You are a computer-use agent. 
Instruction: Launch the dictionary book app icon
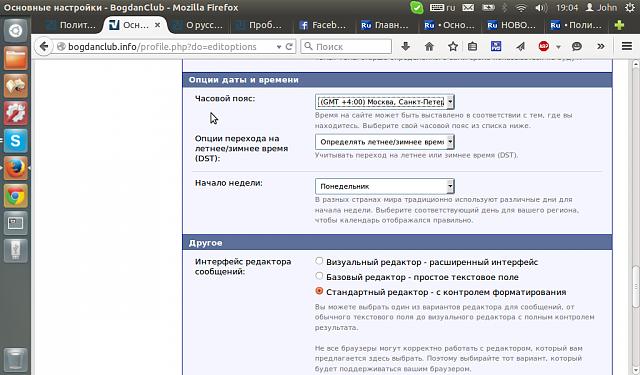(x=16, y=85)
